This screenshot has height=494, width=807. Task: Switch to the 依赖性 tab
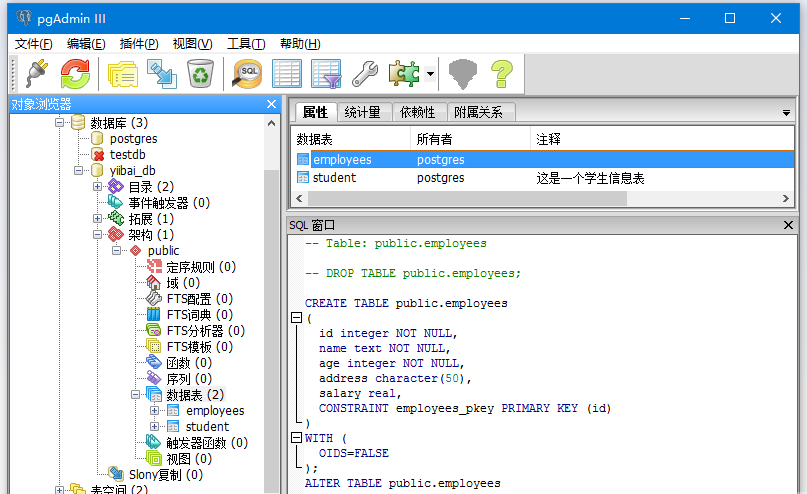tap(417, 112)
